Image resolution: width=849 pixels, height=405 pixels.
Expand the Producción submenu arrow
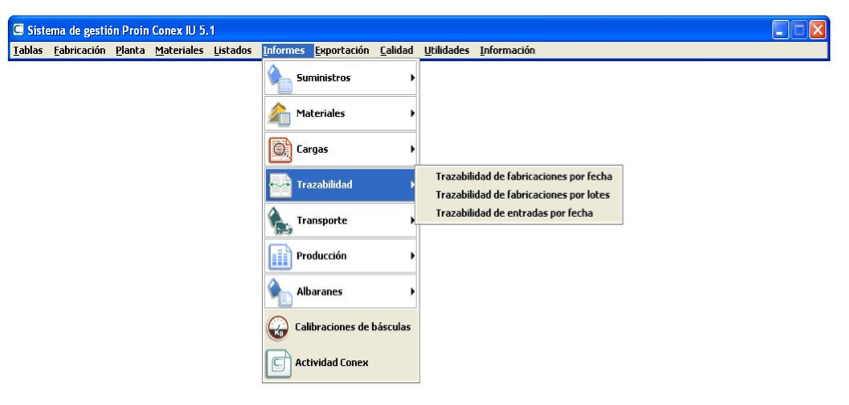point(413,256)
